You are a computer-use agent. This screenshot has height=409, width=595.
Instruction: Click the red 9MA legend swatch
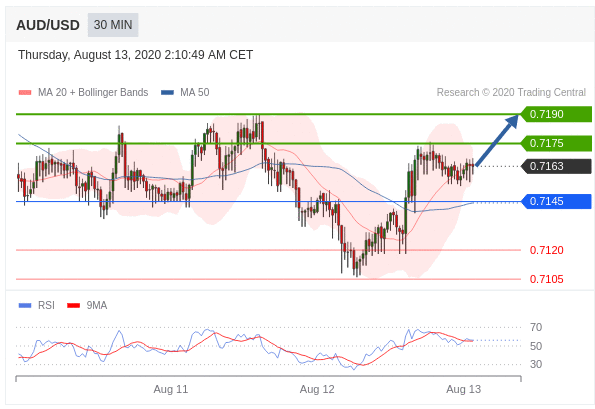[73, 305]
